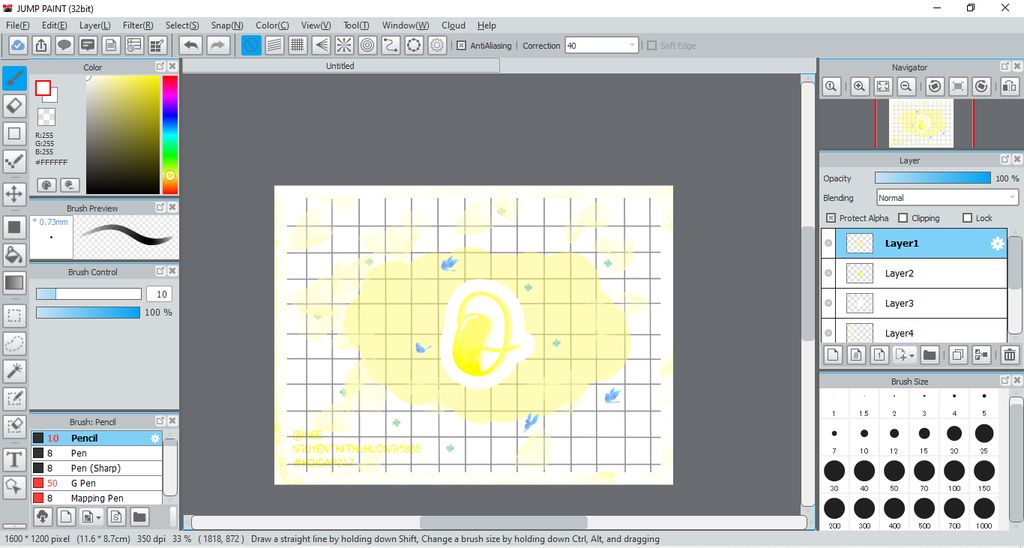This screenshot has height=548, width=1024.
Task: Select the Lasso tool
Action: 14,343
